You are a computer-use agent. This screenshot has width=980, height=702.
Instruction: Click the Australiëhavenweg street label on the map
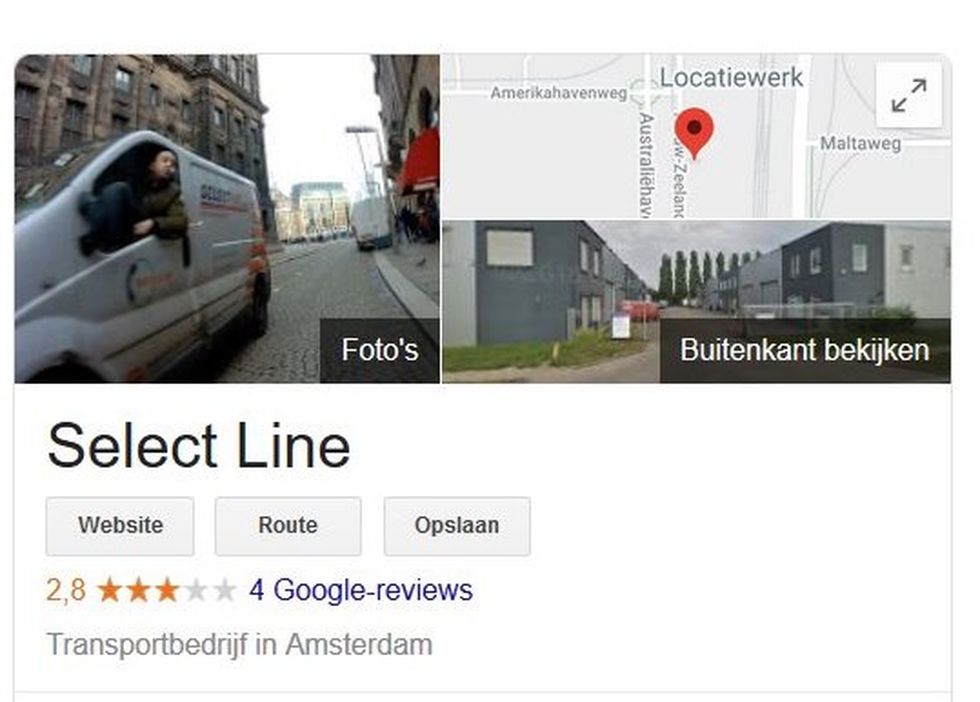[646, 165]
